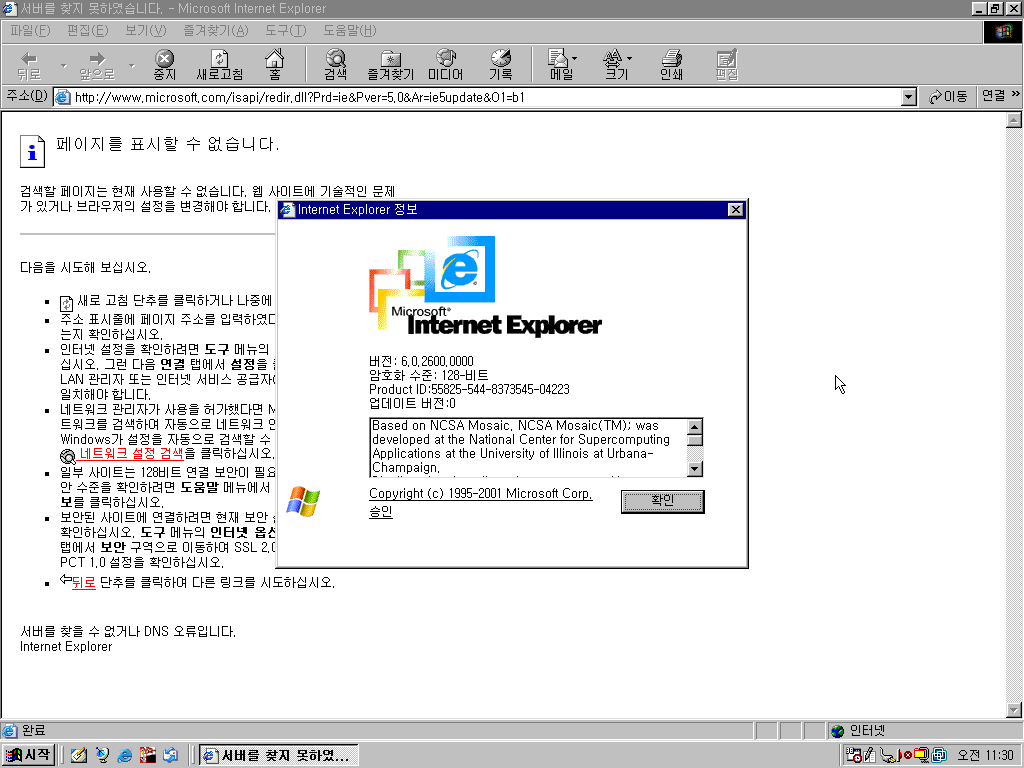The image size is (1024, 768).
Task: Click the first quick launch icon with a pencil
Action: click(x=79, y=755)
